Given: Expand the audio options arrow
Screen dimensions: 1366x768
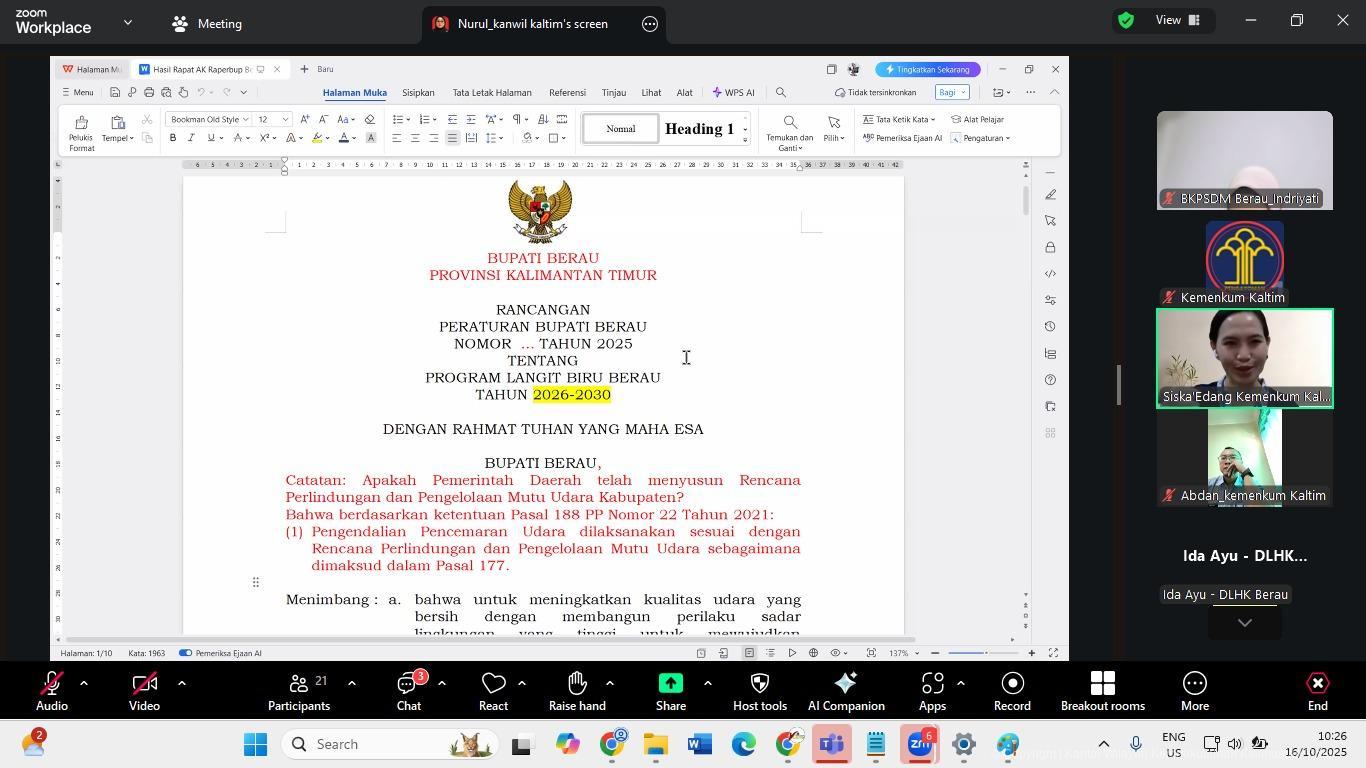Looking at the screenshot, I should 84,683.
